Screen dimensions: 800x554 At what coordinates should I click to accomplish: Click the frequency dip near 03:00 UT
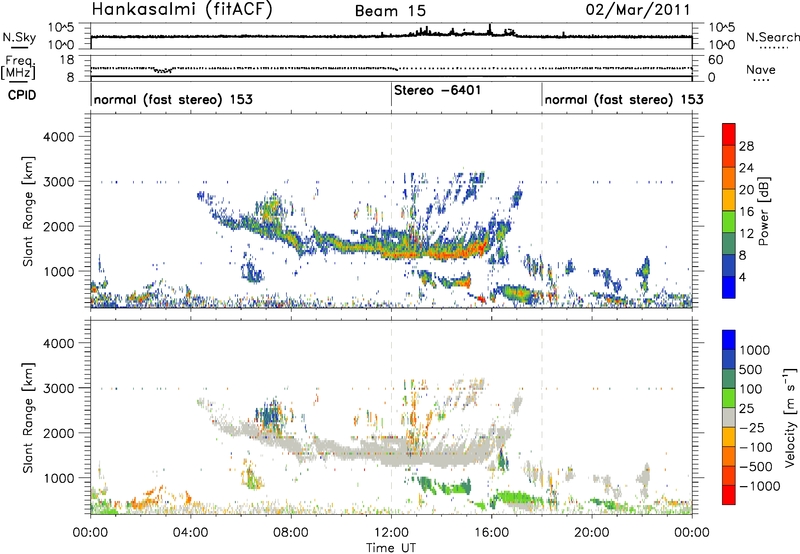click(163, 70)
